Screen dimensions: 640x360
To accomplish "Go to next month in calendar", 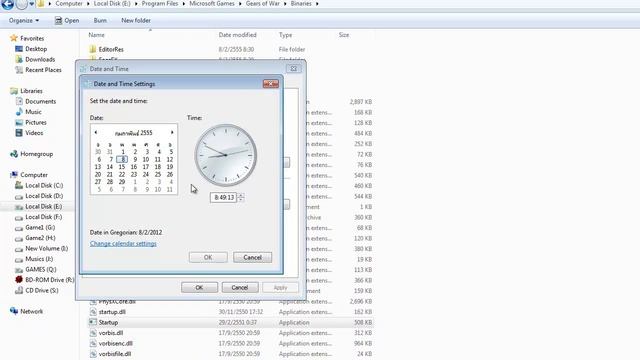I will (x=172, y=132).
